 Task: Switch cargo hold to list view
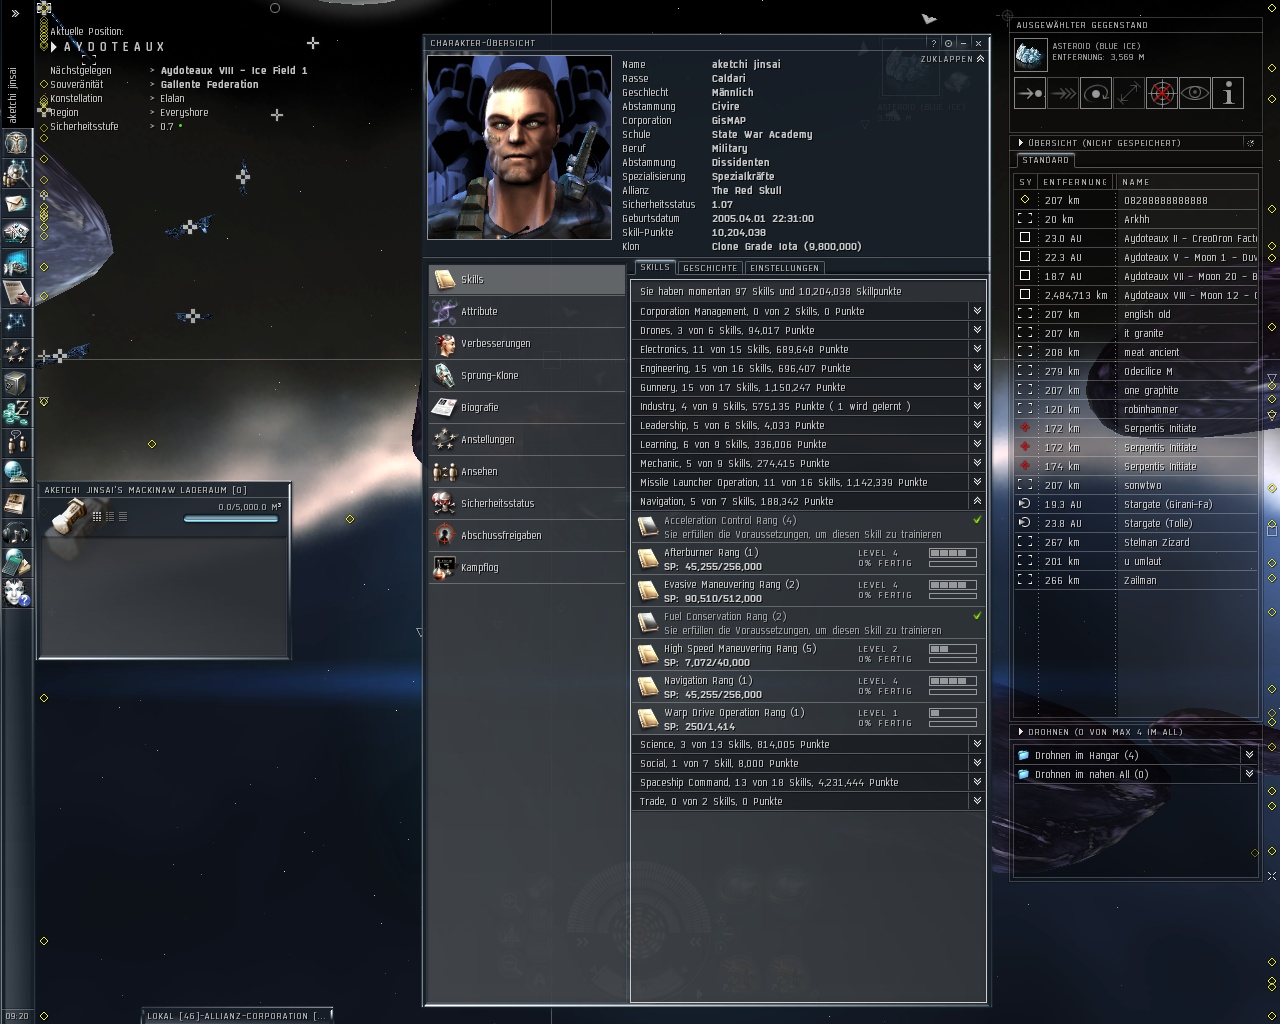click(122, 516)
